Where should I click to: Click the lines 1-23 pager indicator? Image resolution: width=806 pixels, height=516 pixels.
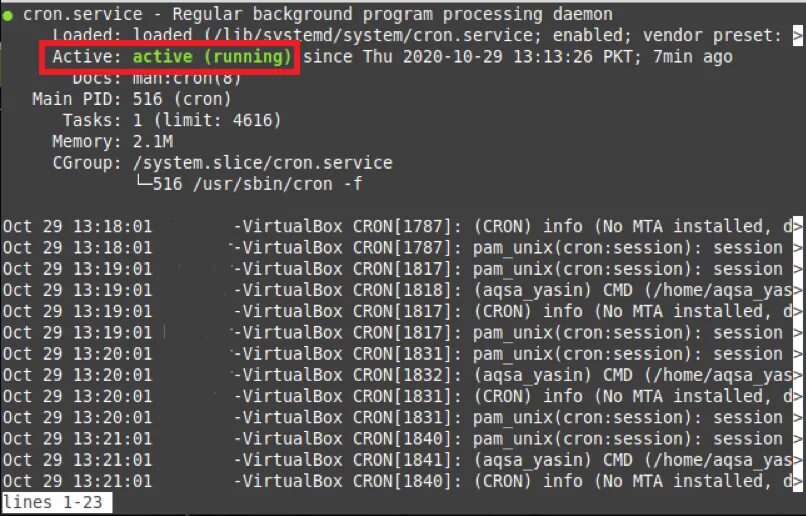pos(52,502)
